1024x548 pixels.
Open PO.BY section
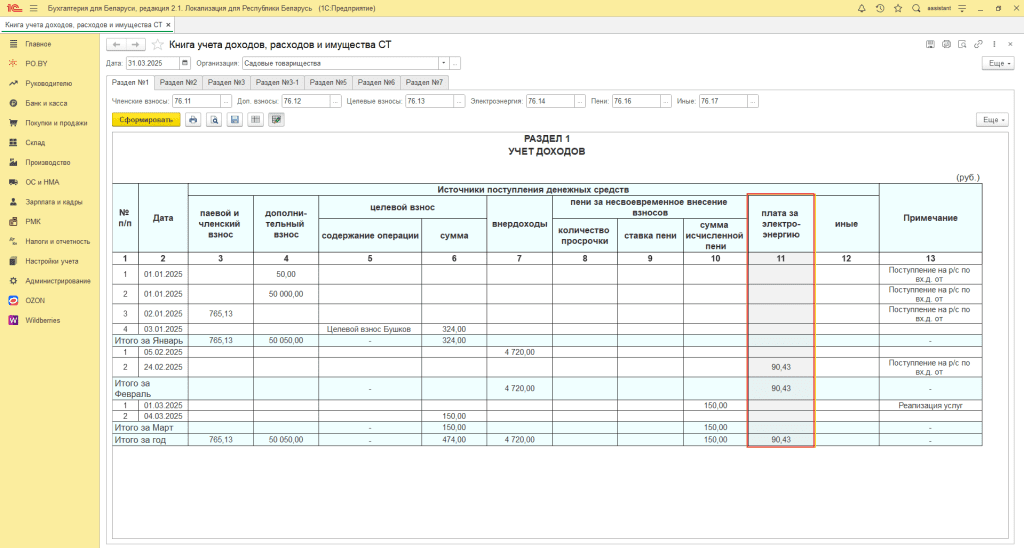coord(36,63)
